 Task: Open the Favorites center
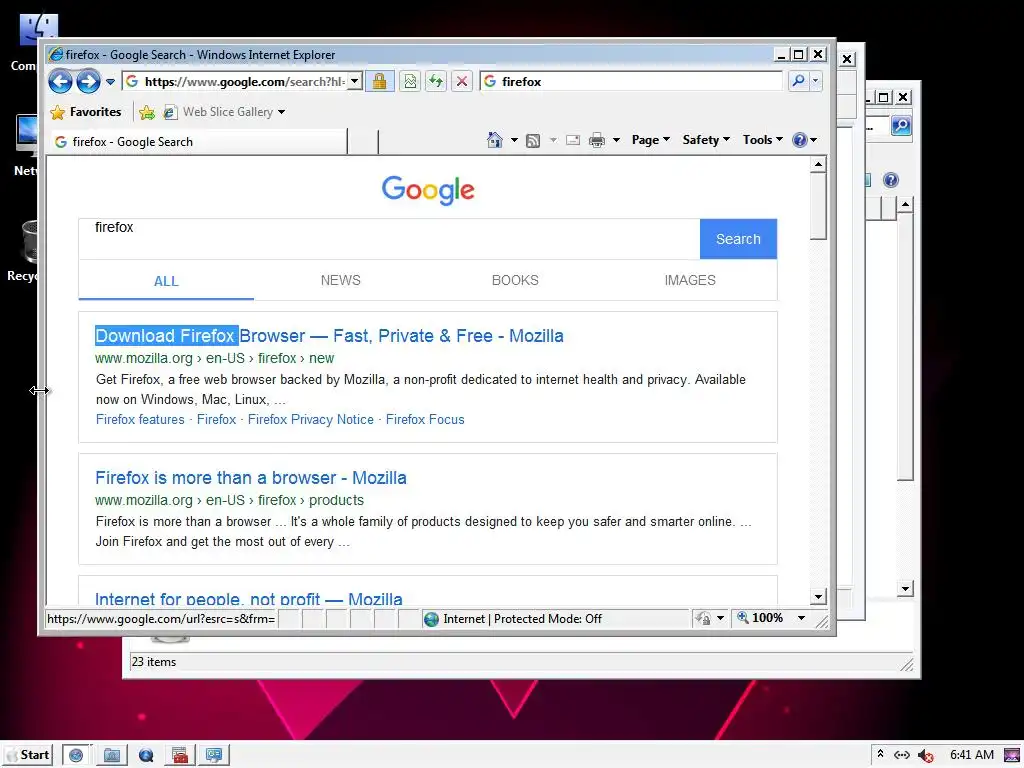click(86, 112)
